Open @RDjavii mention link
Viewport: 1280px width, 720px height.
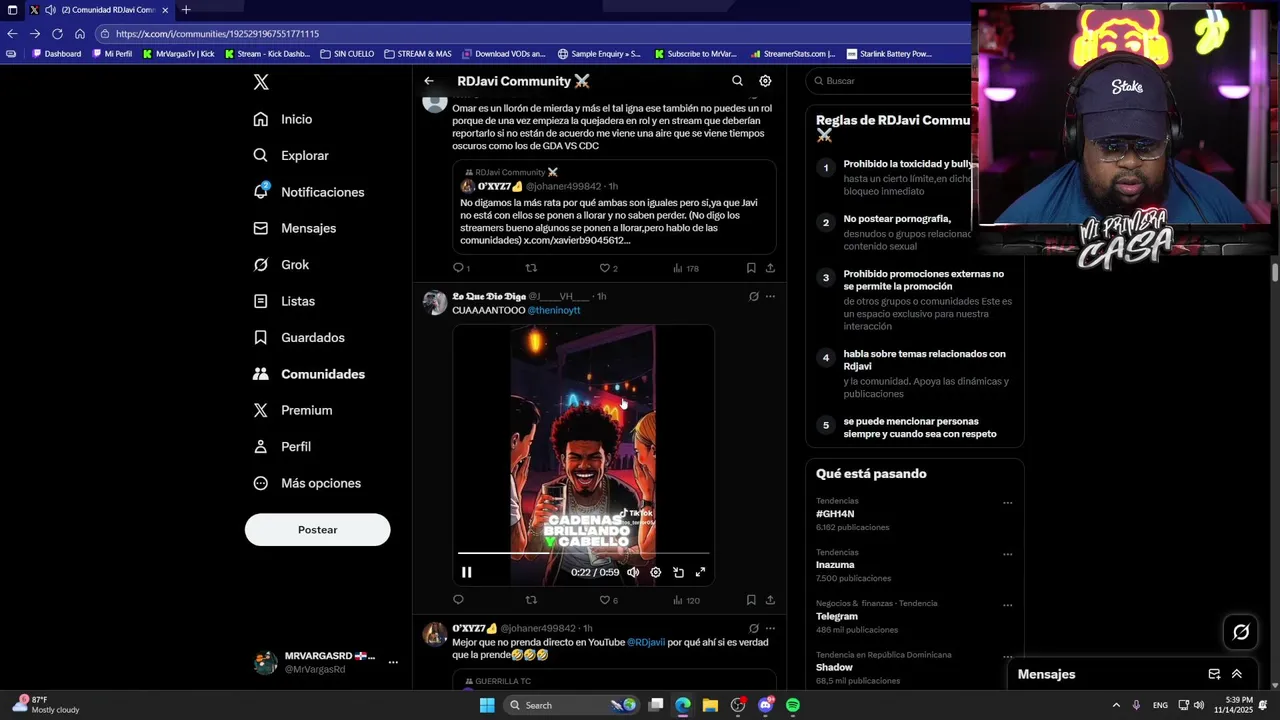[x=646, y=642]
